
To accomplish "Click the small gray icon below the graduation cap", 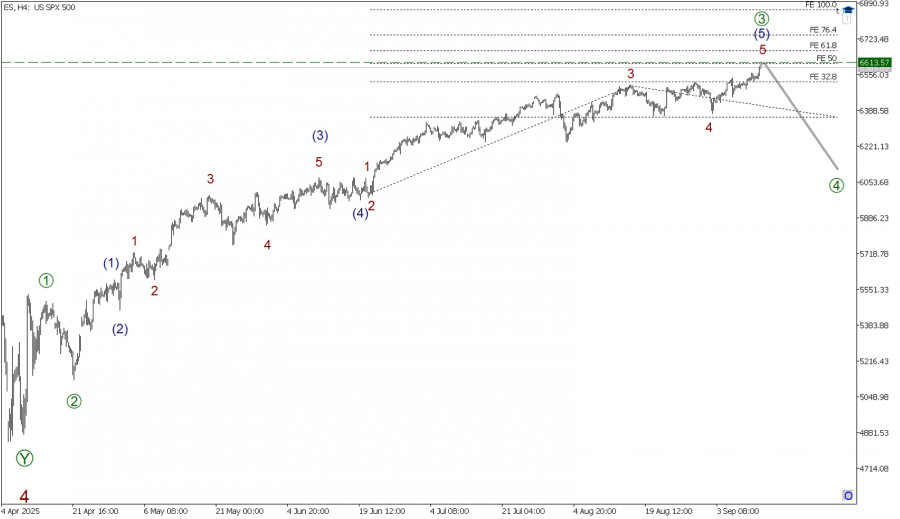I will [846, 18].
